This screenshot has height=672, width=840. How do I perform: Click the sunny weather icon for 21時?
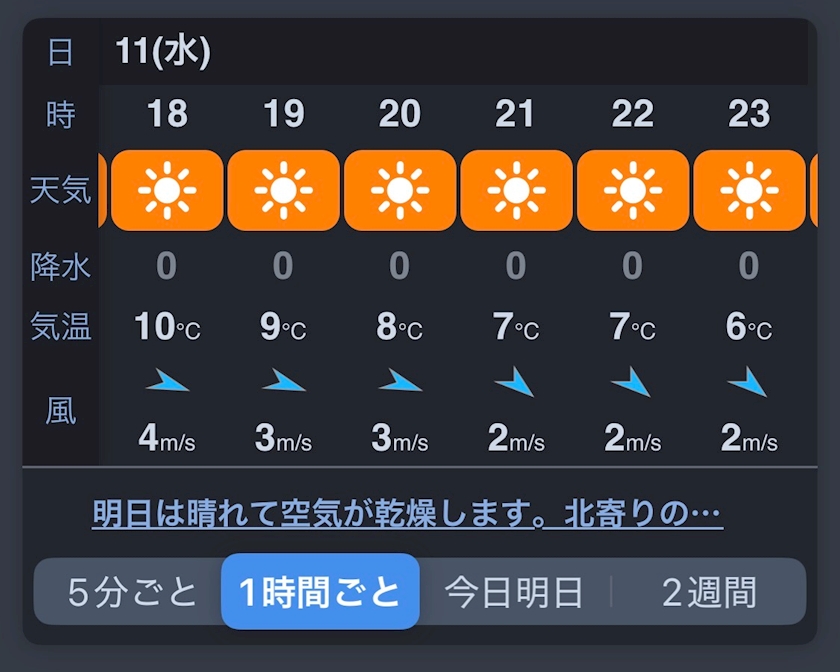pos(516,190)
